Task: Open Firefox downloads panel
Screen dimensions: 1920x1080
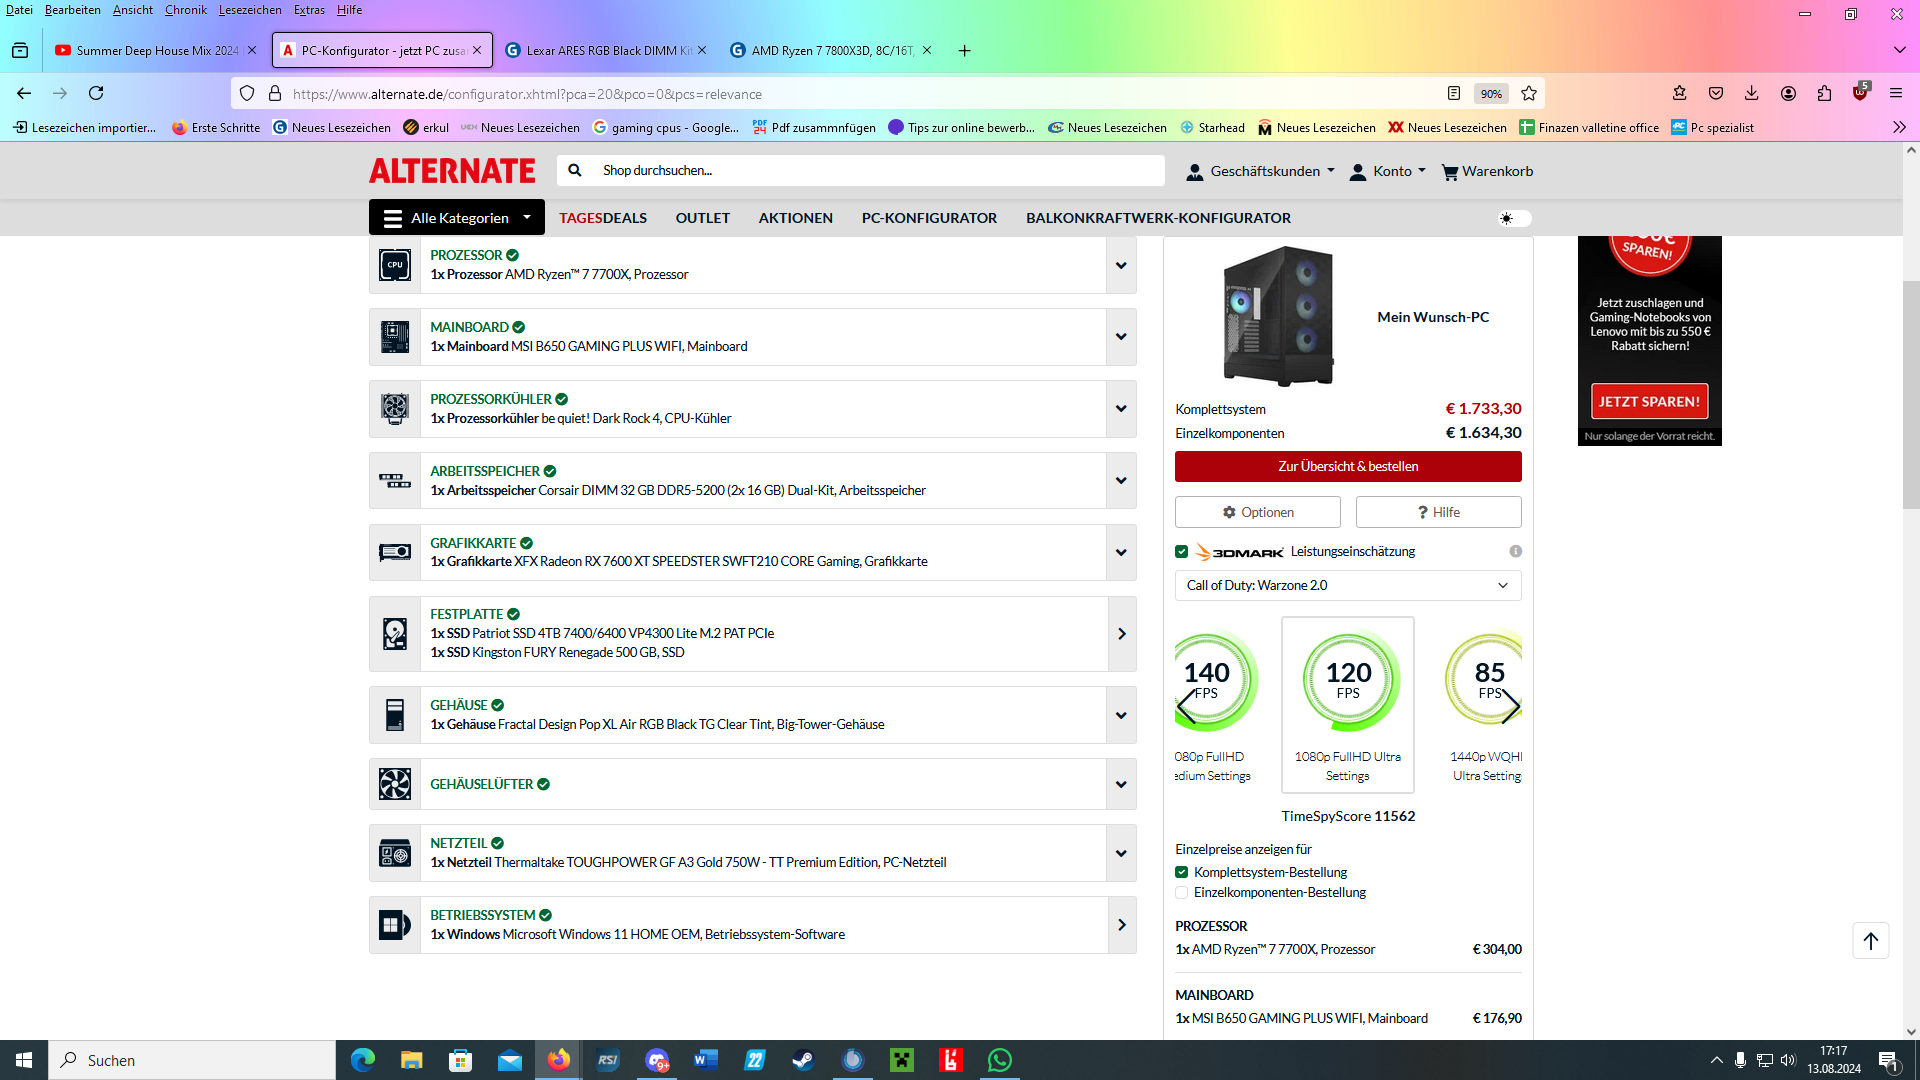Action: [x=1752, y=93]
